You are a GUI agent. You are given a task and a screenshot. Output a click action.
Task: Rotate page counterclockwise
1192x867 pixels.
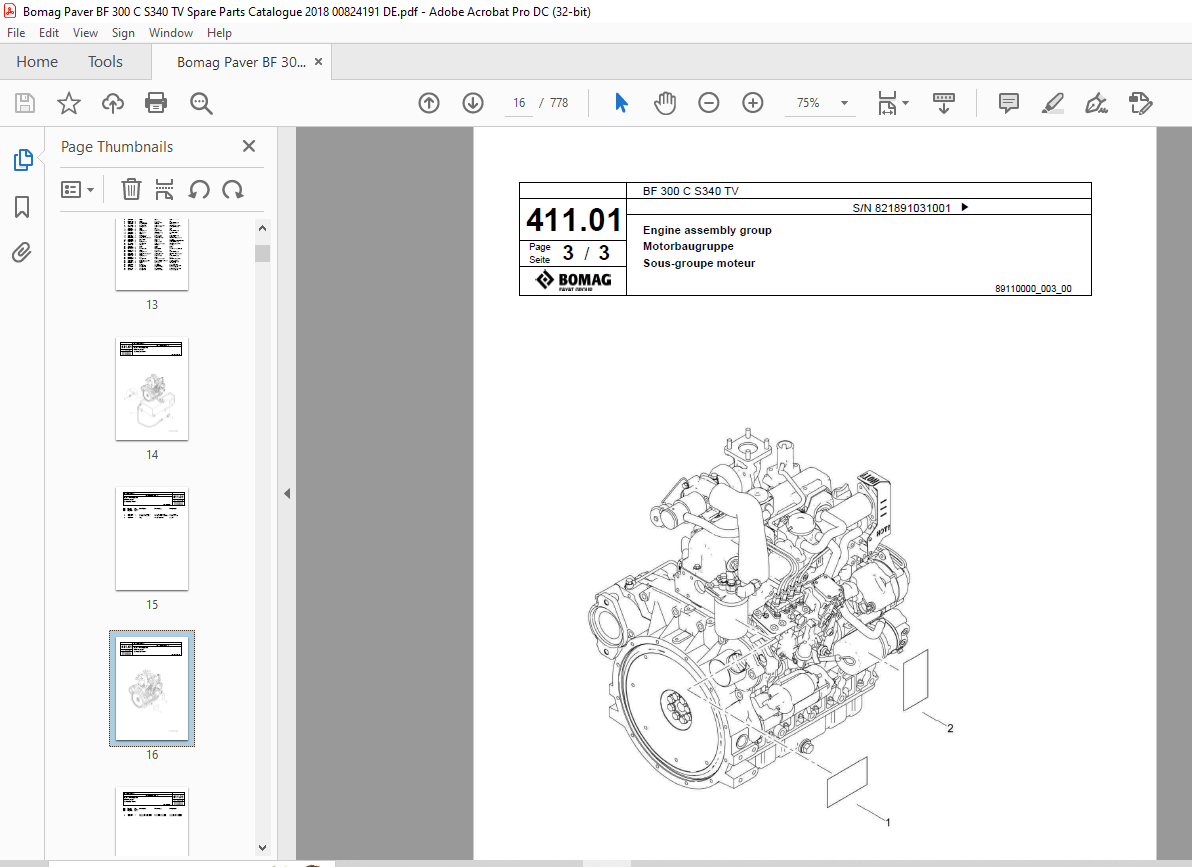(x=199, y=189)
